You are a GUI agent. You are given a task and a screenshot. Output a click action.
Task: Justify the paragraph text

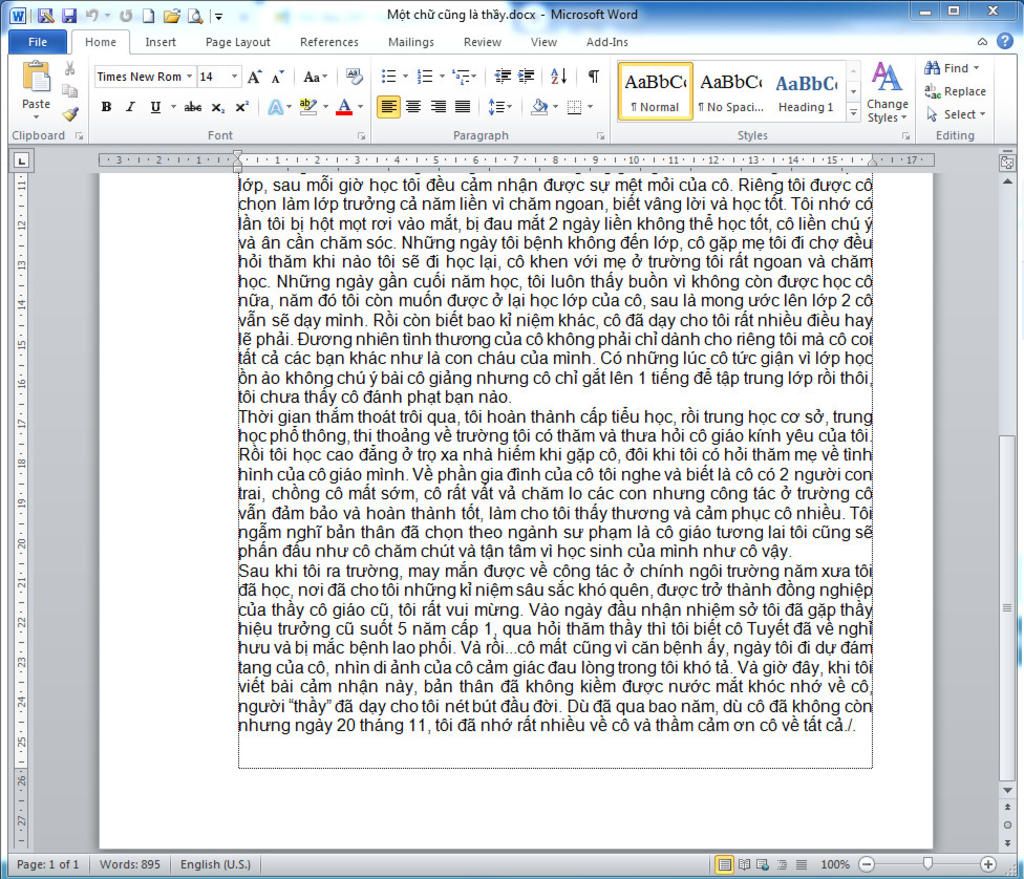pos(462,106)
